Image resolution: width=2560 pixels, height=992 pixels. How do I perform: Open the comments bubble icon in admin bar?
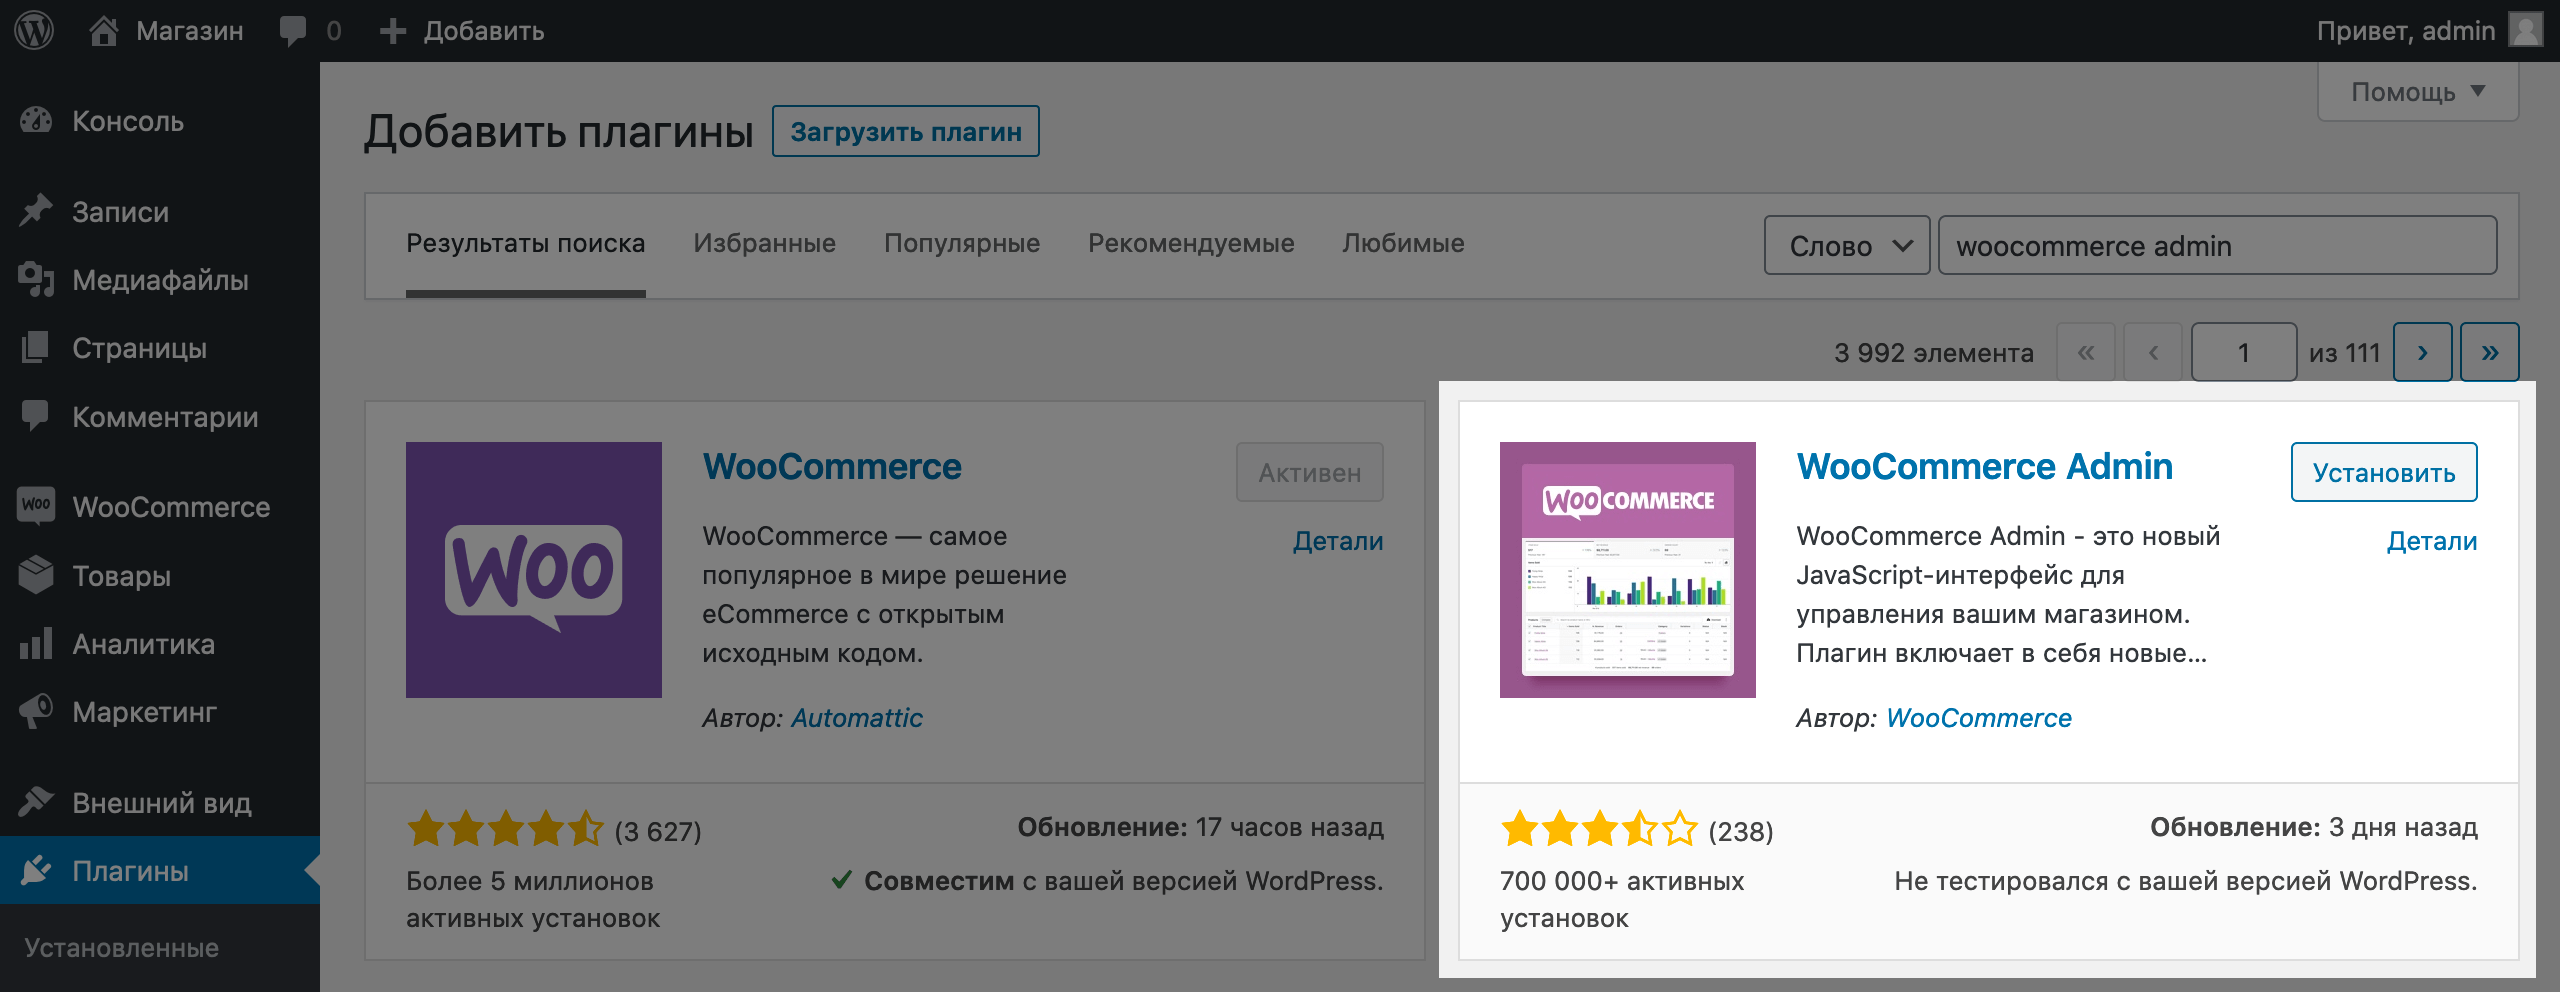tap(293, 31)
